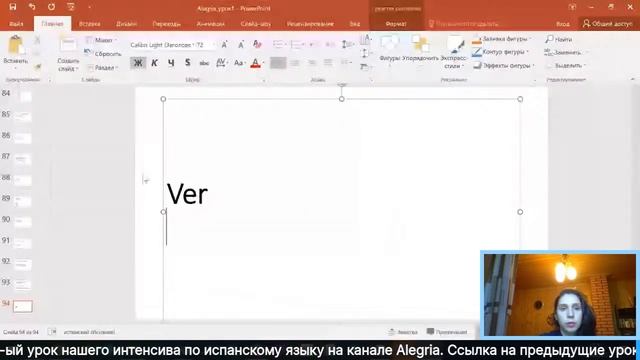Apply red font color A

(x=255, y=63)
